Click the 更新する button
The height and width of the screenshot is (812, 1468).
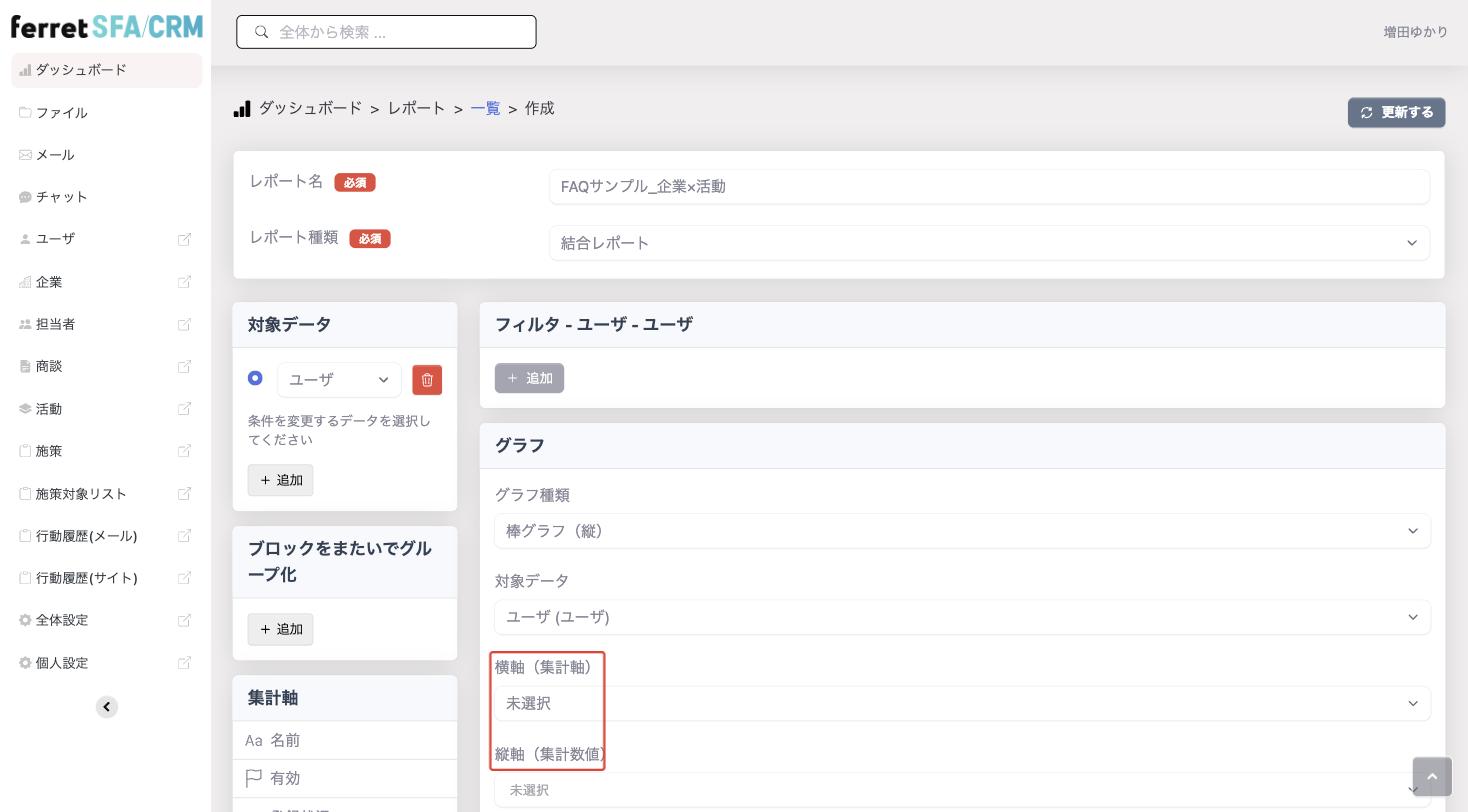[x=1396, y=113]
